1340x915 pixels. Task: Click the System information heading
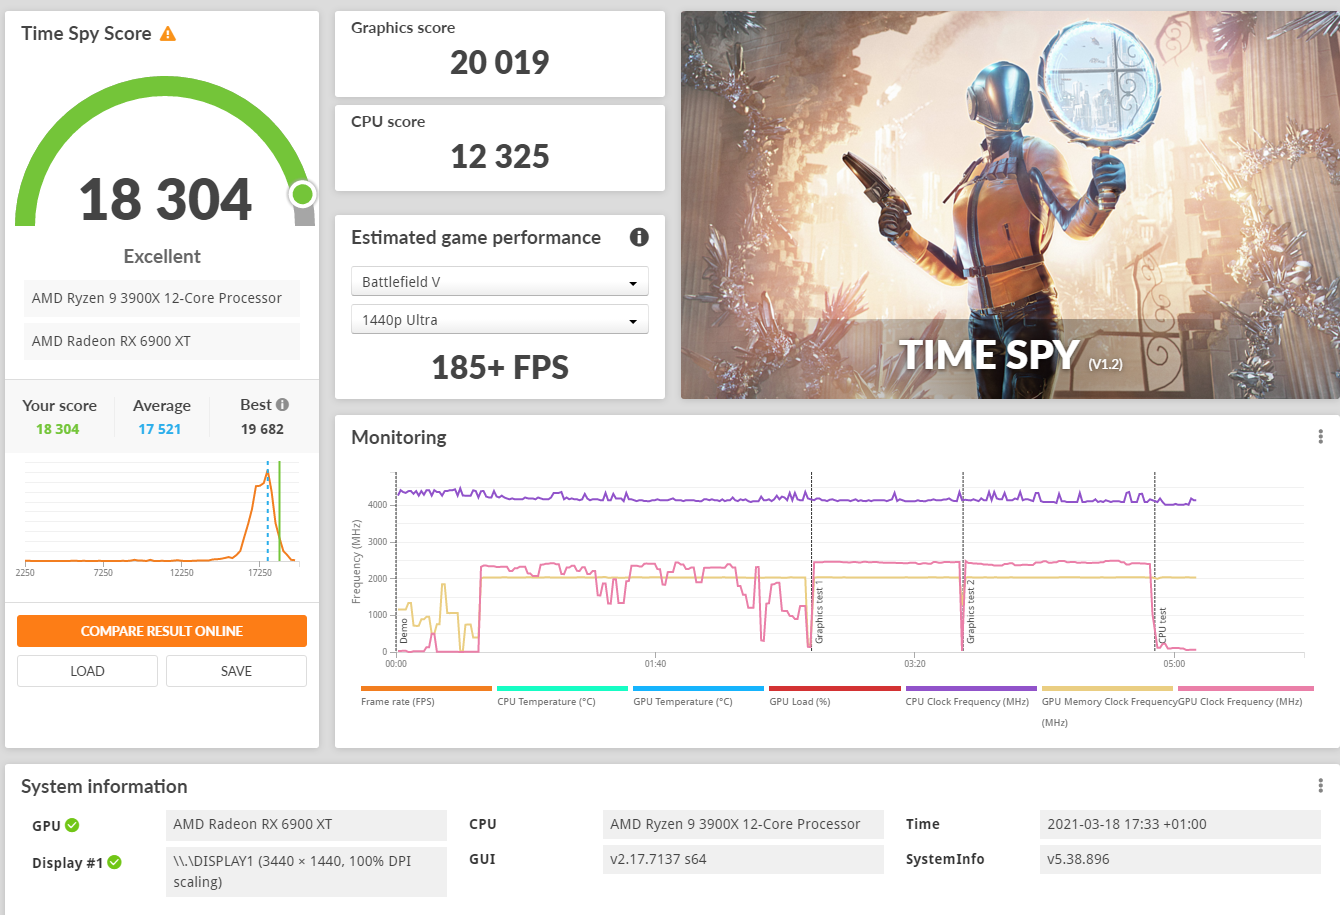click(104, 787)
